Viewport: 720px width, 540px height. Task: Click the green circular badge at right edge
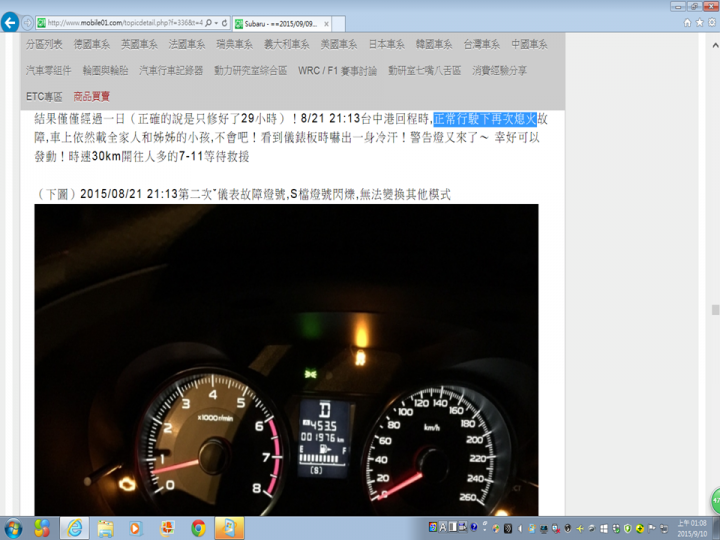[715, 501]
